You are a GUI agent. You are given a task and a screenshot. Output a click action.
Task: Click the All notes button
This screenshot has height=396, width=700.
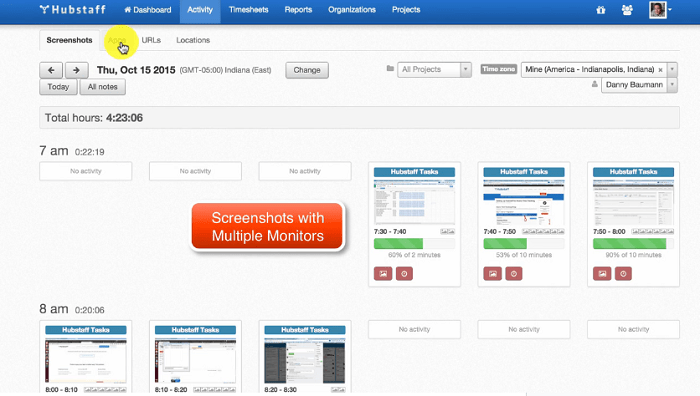pos(102,87)
